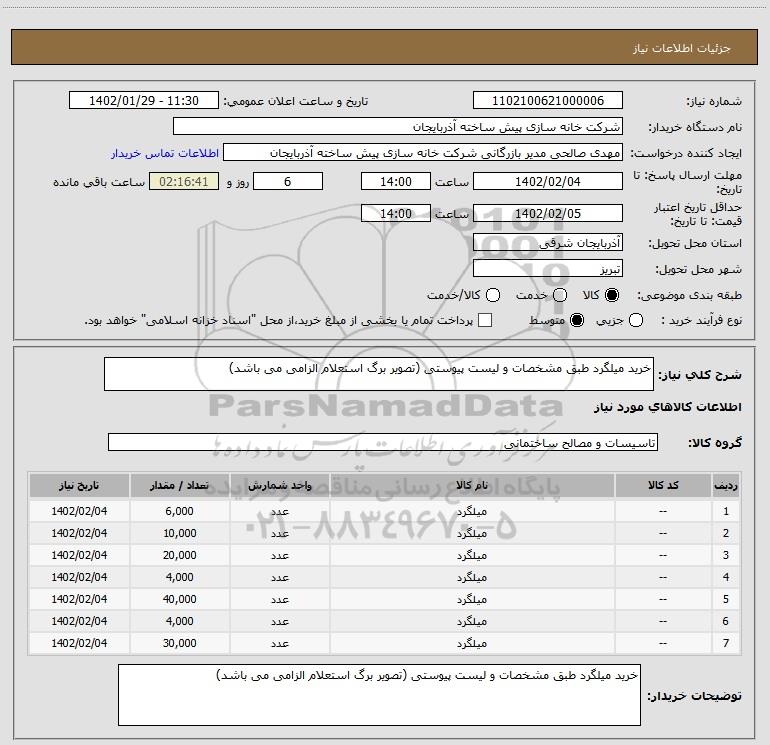770x745 pixels.
Task: Click quantity 10,000 in row 2
Action: (x=179, y=533)
